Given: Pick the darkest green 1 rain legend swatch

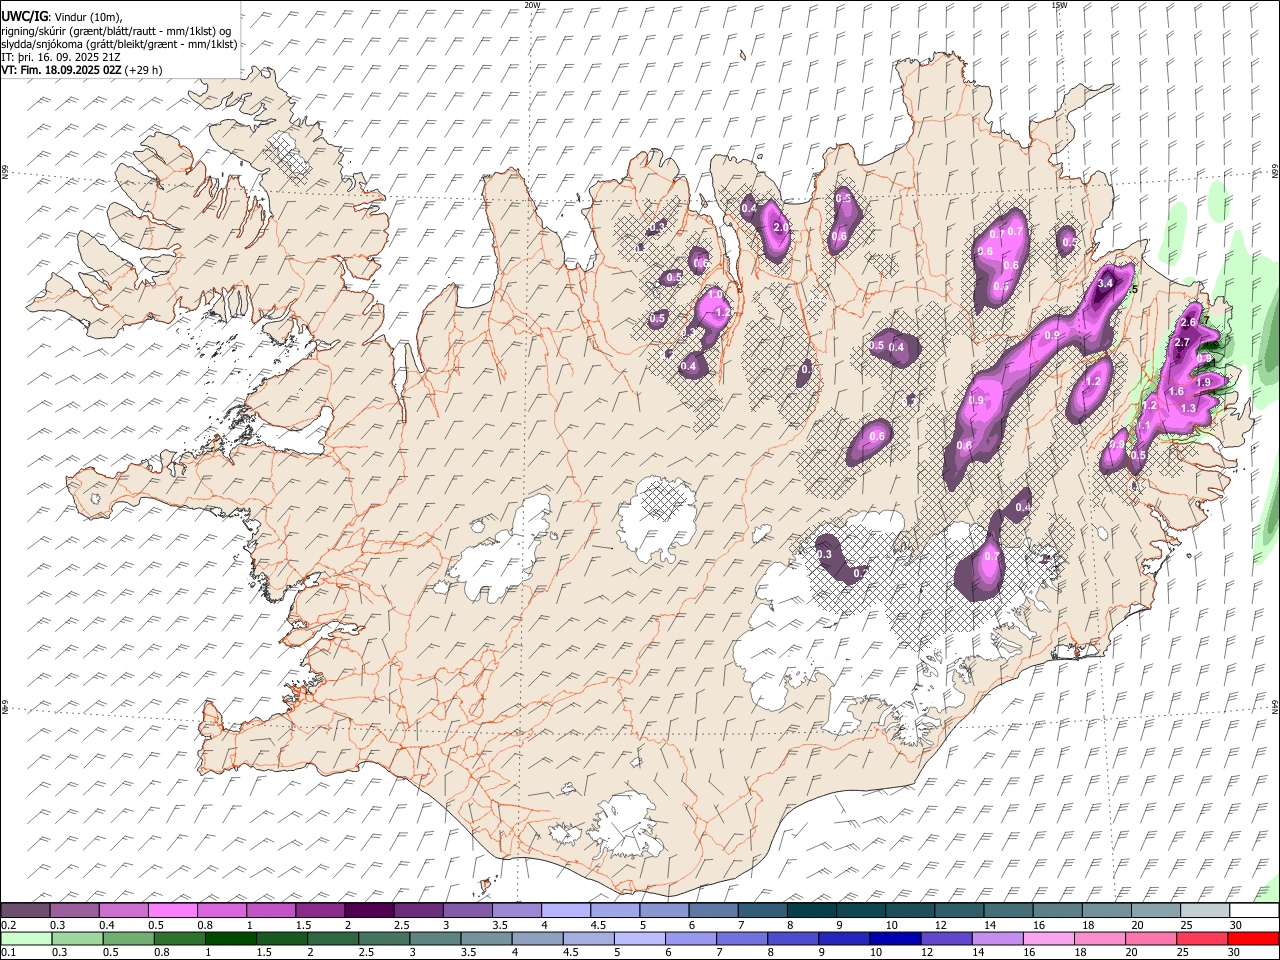Looking at the screenshot, I should 231,939.
